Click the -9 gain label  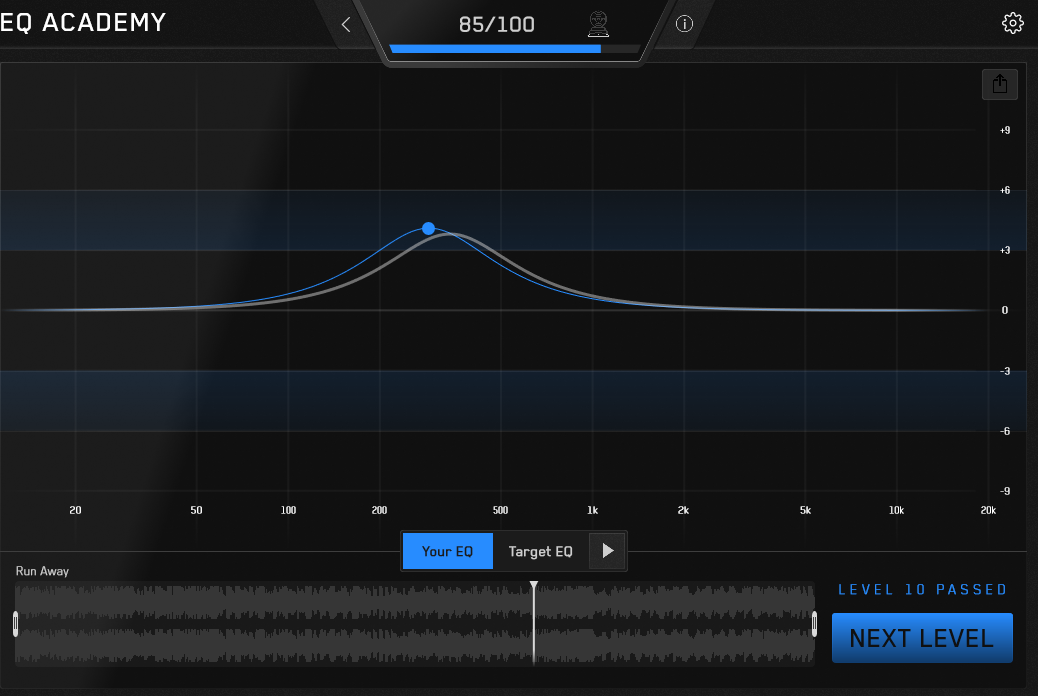1005,491
